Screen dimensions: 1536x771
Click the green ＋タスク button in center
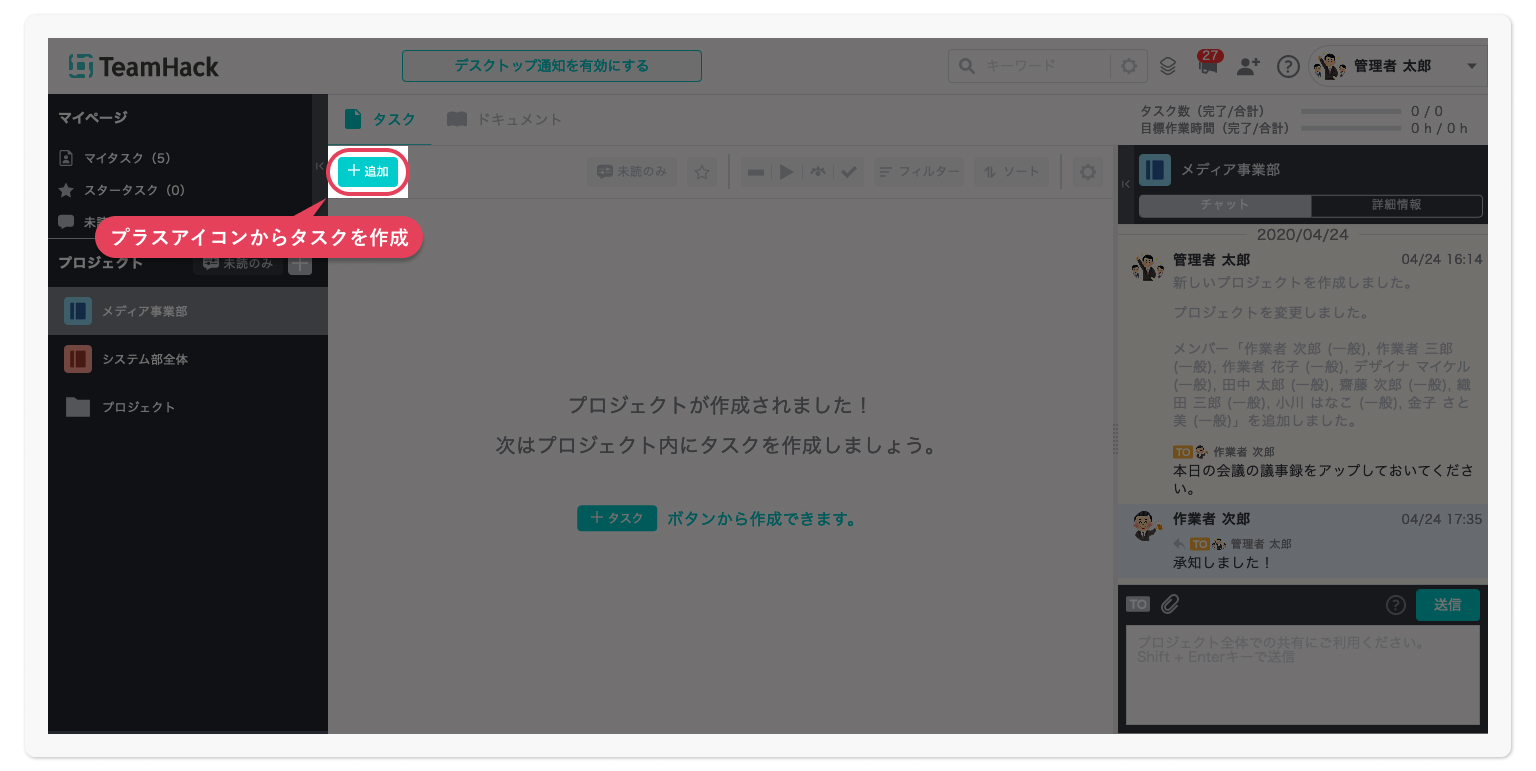pyautogui.click(x=617, y=518)
